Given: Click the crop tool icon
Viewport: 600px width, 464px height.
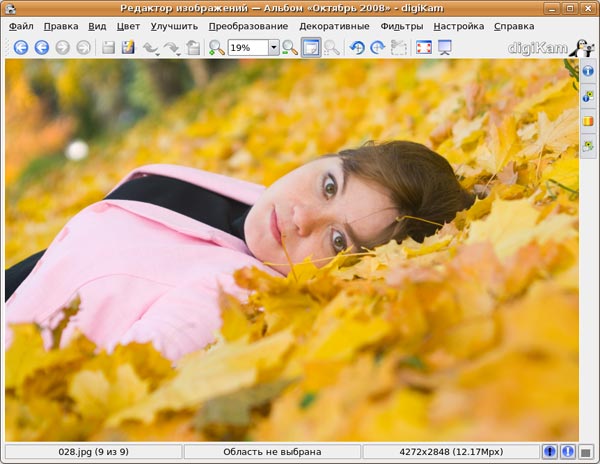Looking at the screenshot, I should pos(399,47).
